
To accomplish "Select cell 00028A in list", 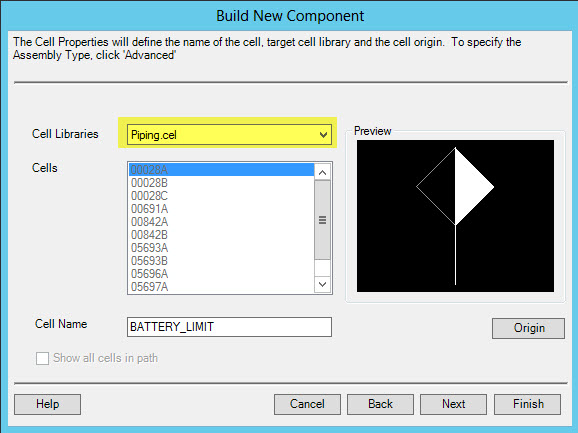I will (221, 170).
